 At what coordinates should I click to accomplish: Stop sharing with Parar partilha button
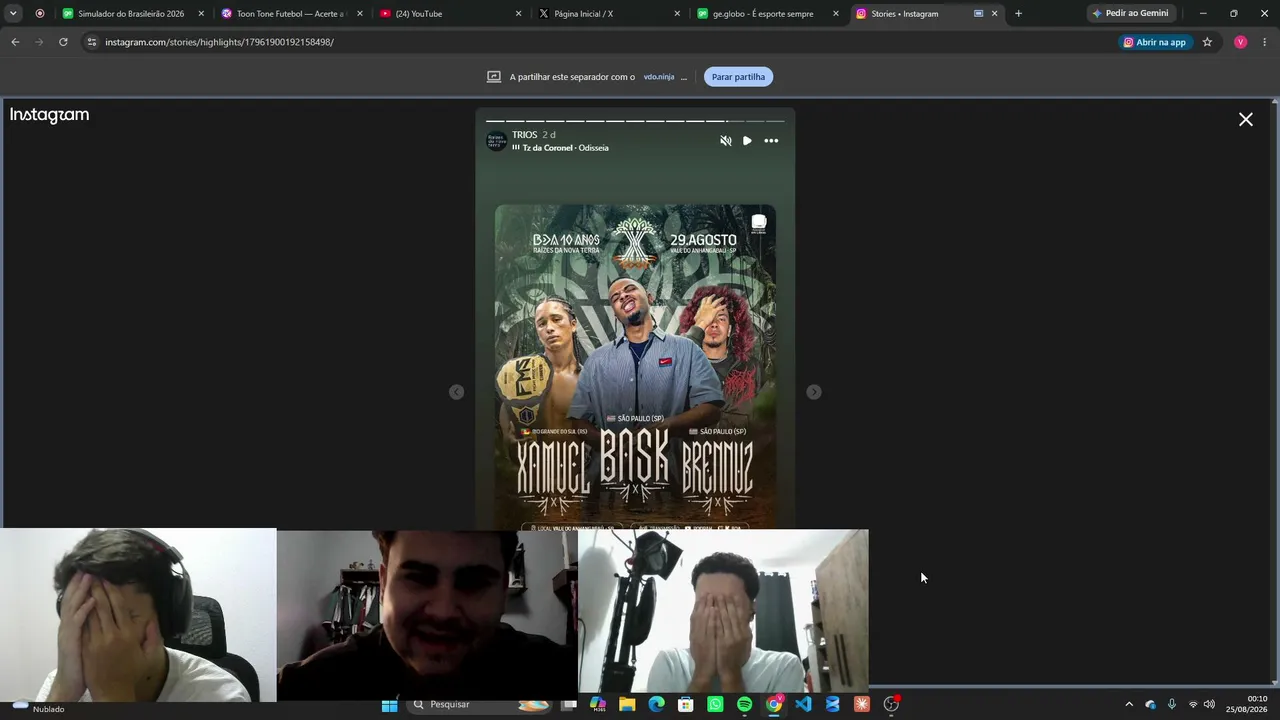tap(738, 77)
